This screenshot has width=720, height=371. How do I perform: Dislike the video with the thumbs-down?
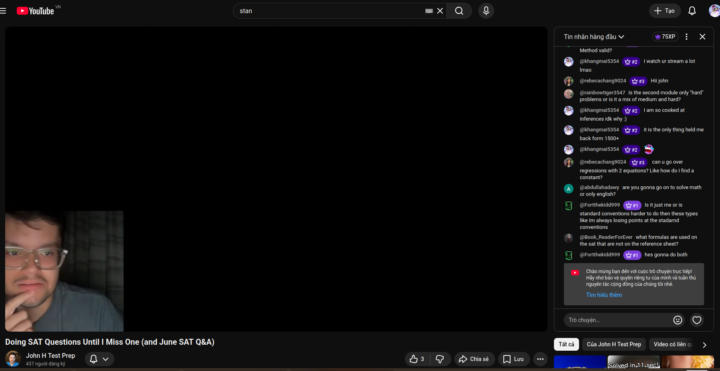point(439,359)
